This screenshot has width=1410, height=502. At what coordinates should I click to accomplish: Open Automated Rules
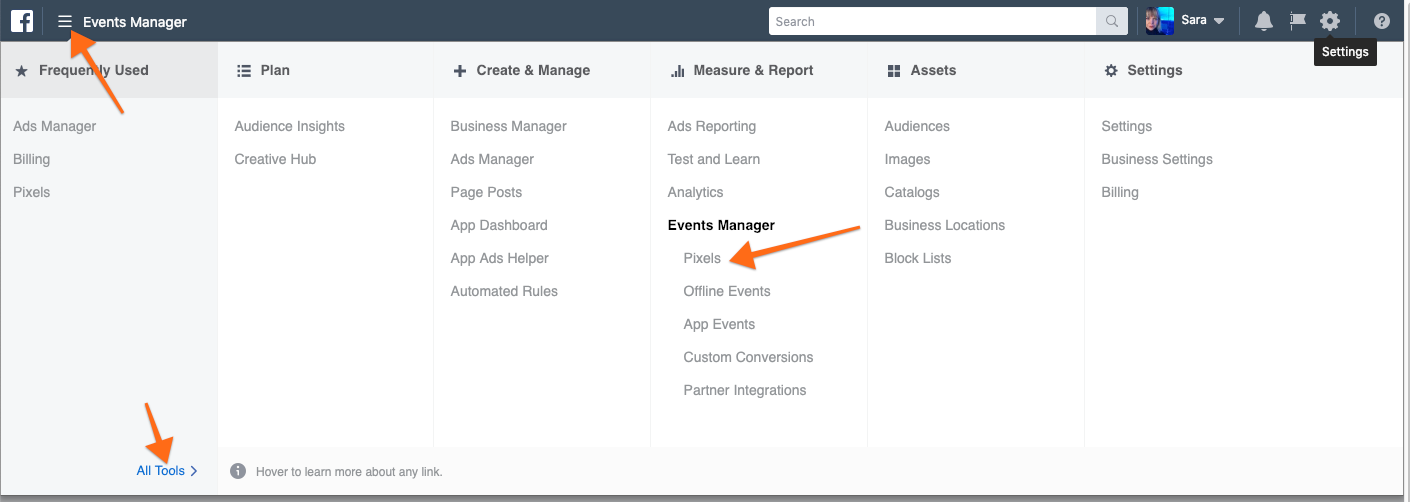504,291
